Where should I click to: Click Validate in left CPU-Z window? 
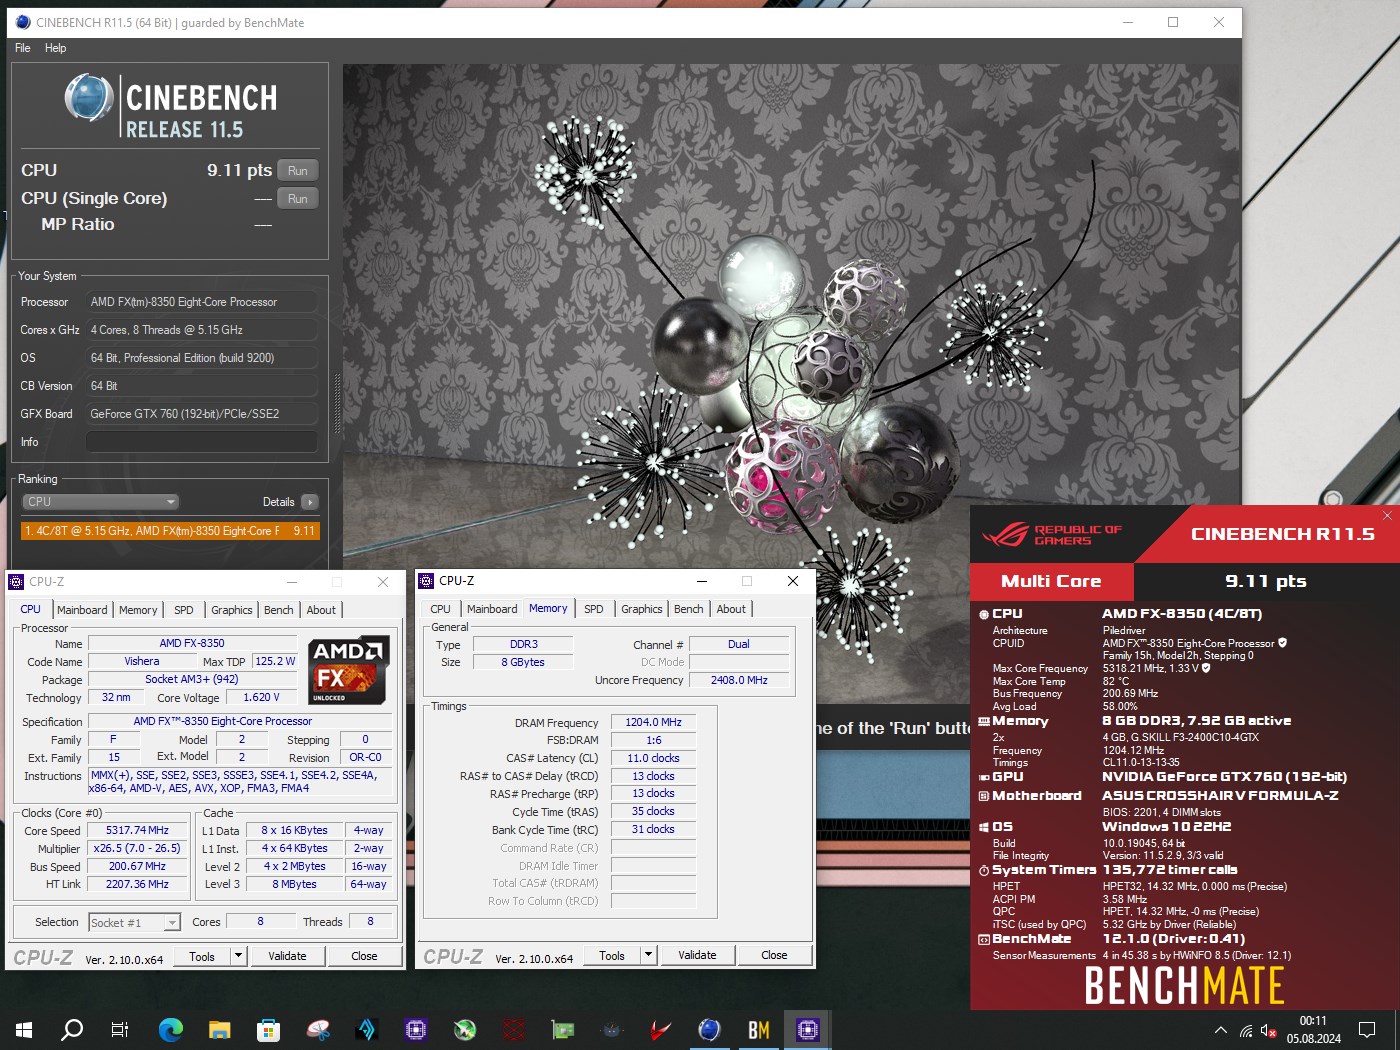click(x=287, y=957)
